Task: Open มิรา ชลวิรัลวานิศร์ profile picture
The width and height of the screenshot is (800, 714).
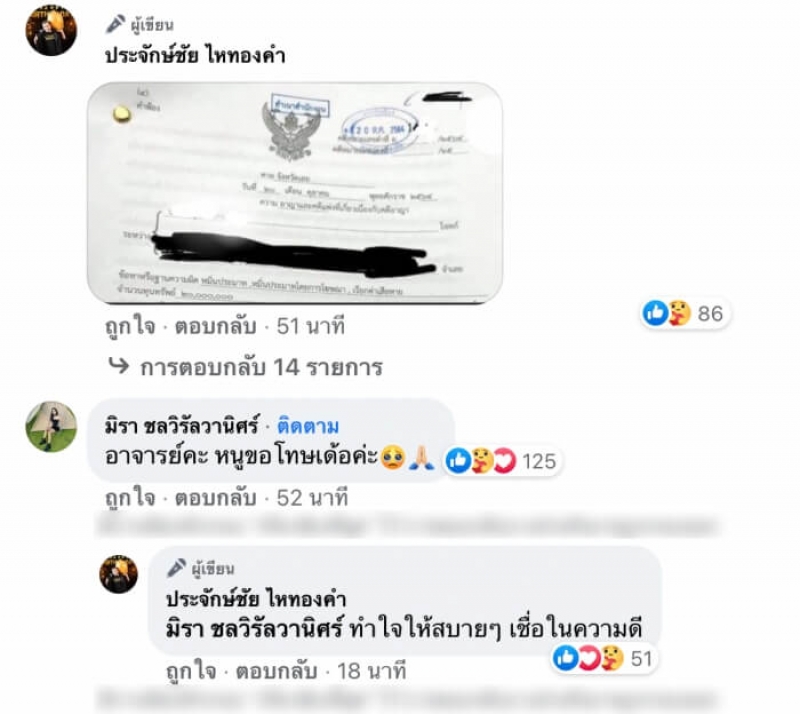Action: (x=51, y=427)
